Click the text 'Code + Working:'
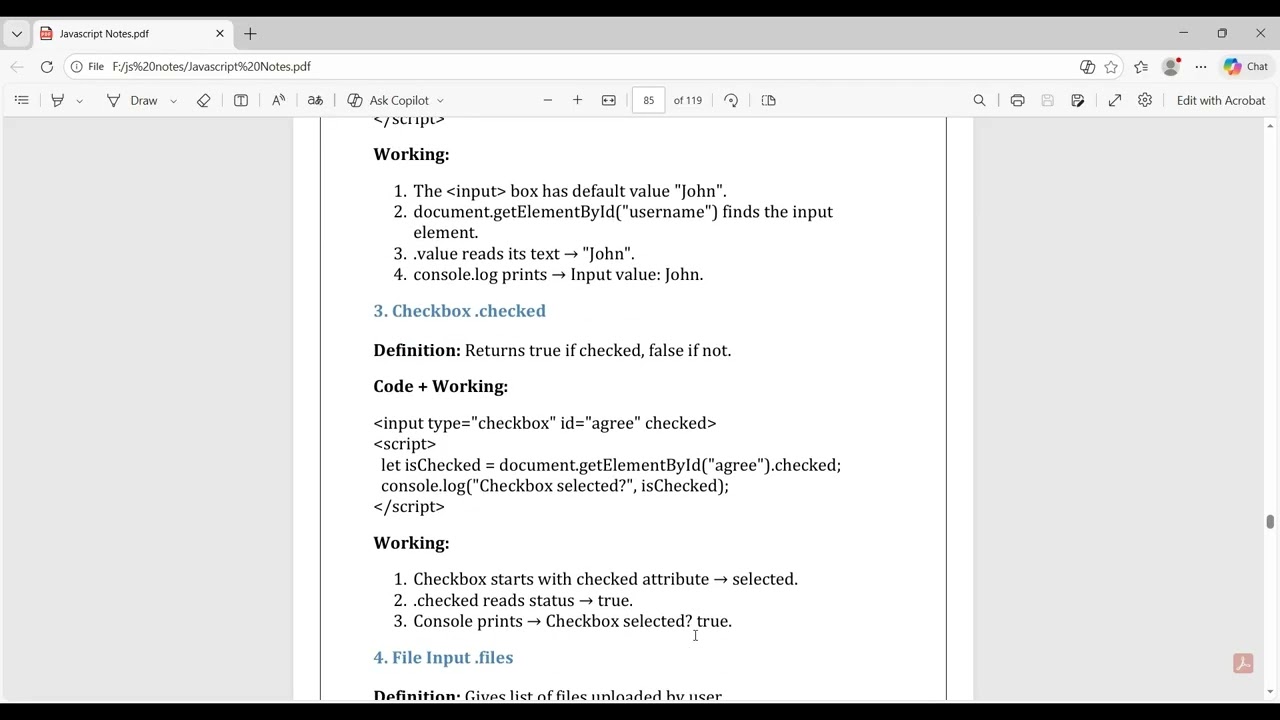 tap(441, 386)
